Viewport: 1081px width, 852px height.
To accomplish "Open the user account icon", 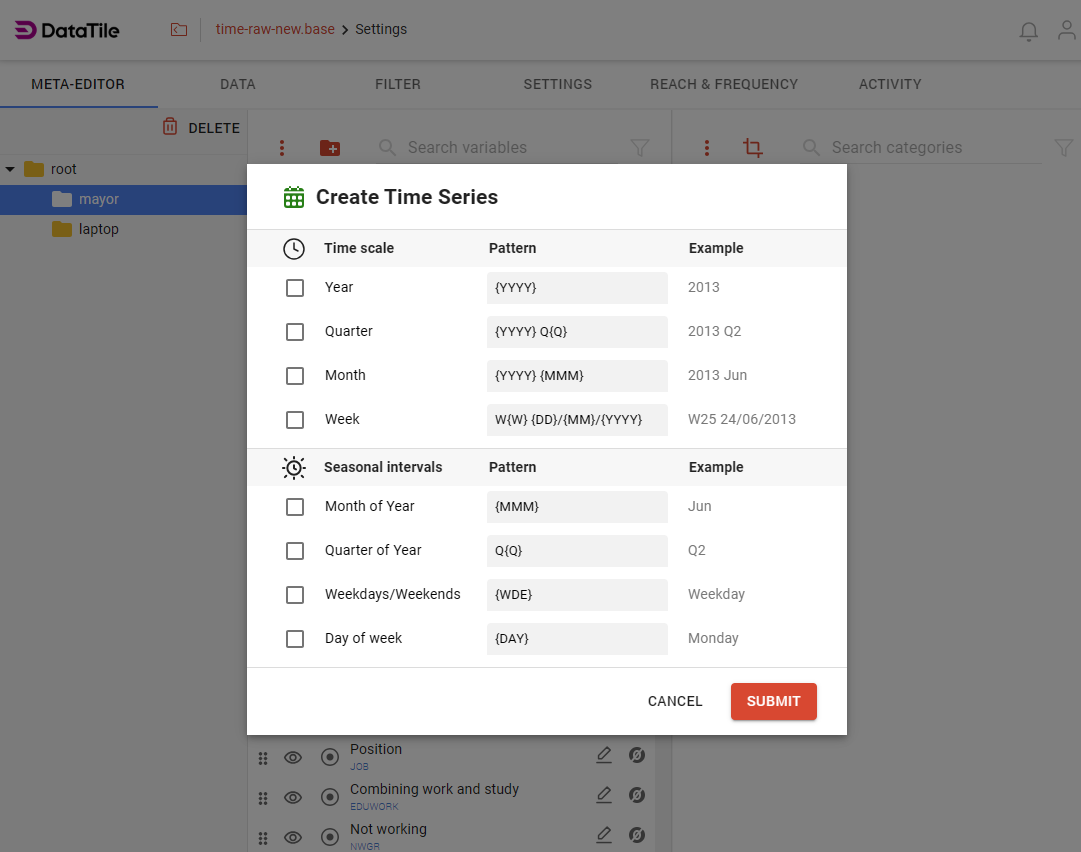I will point(1066,31).
